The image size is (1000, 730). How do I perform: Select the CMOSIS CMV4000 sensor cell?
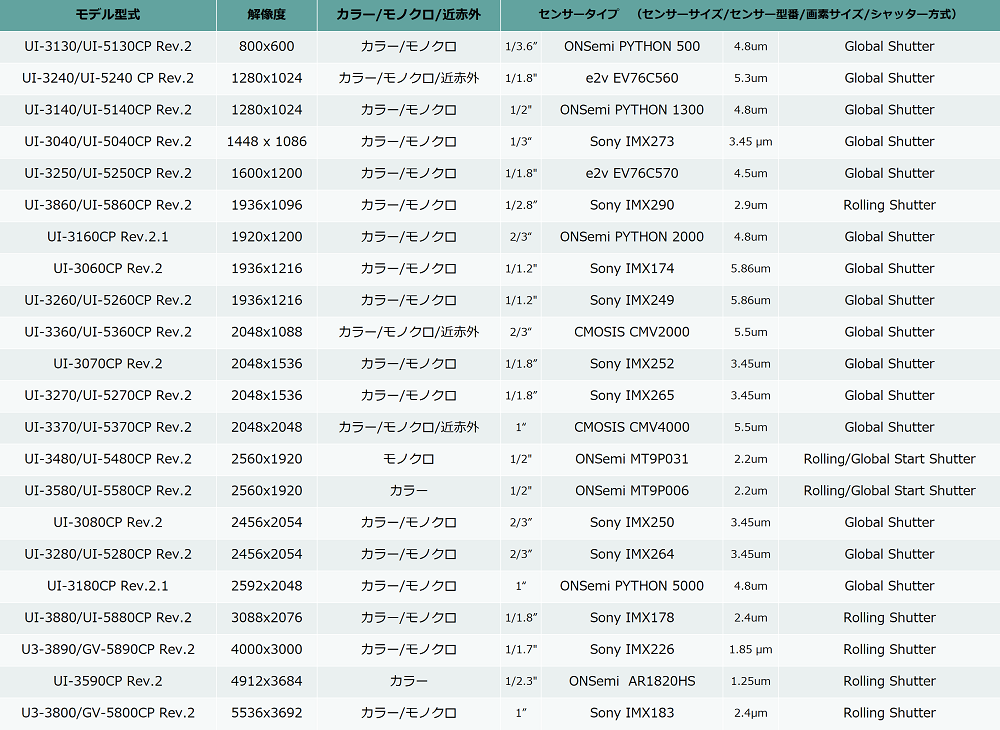coord(632,427)
